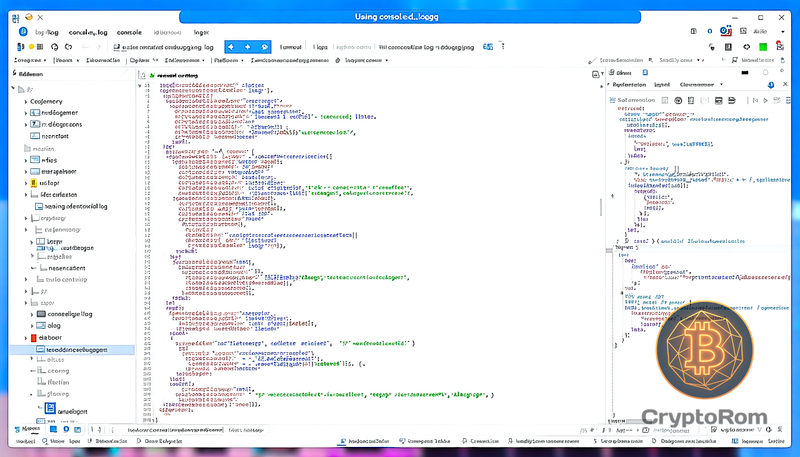Switch to the 'log /log' tab
800x457 pixels.
click(x=46, y=32)
